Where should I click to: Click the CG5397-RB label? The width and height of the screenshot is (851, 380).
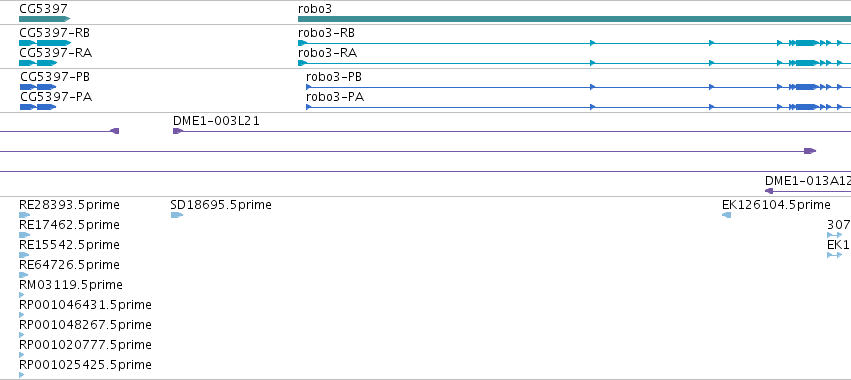click(54, 33)
